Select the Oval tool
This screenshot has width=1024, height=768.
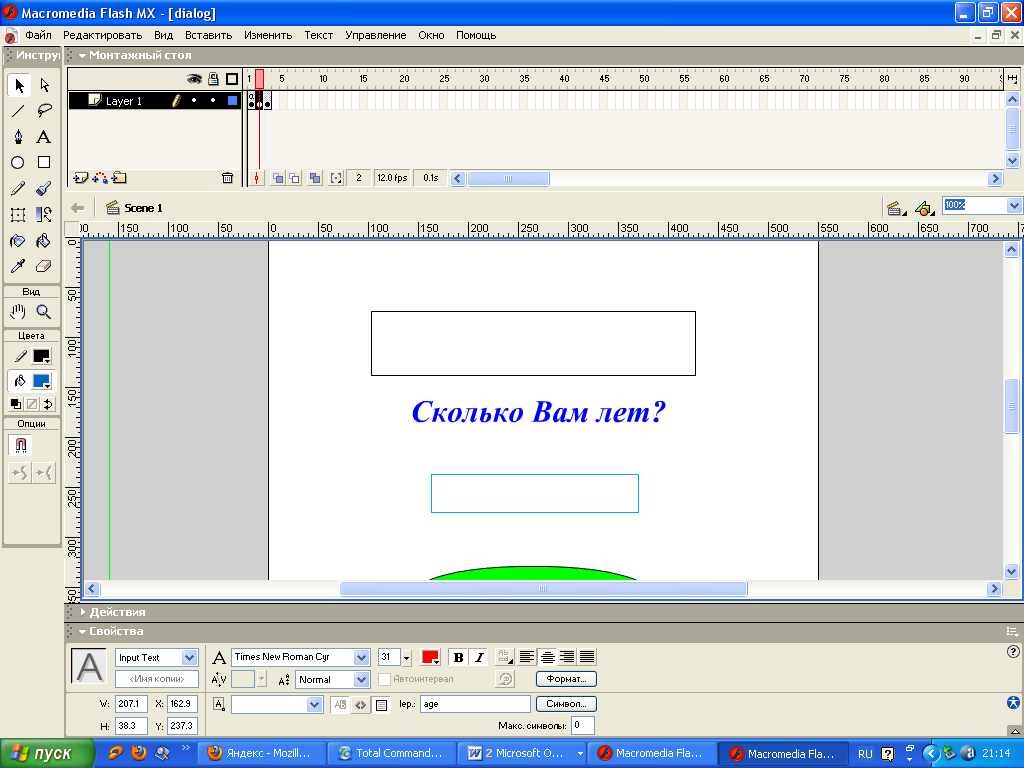tap(18, 162)
